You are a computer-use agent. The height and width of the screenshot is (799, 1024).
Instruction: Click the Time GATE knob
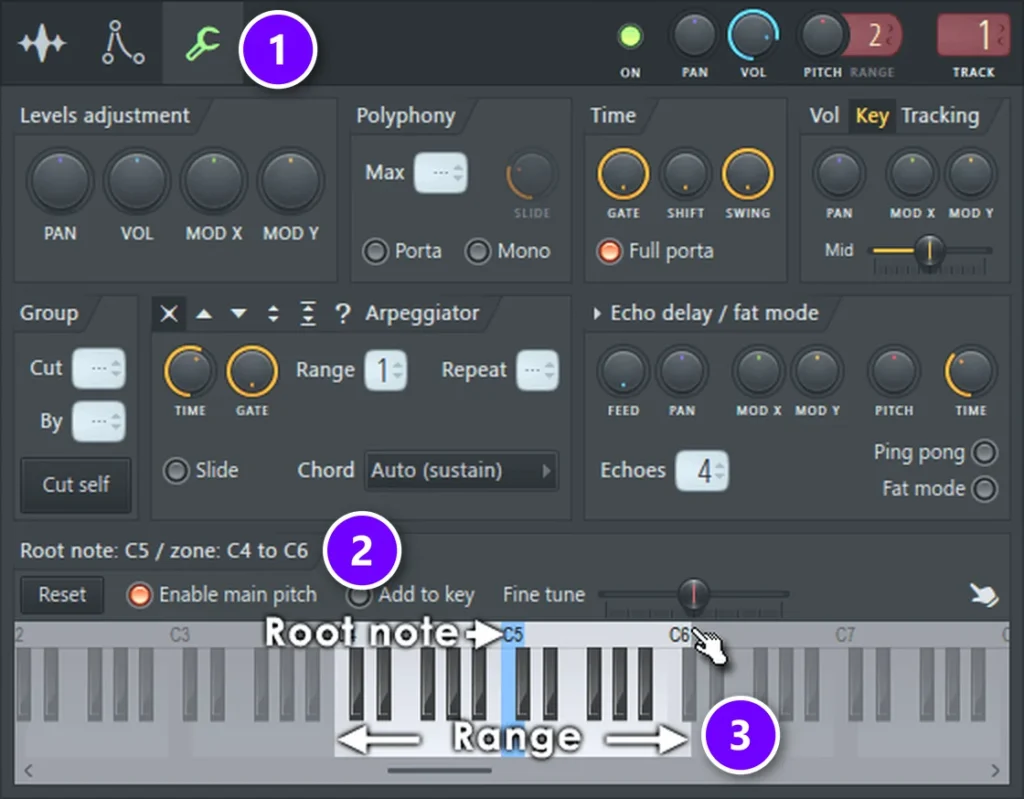click(623, 174)
